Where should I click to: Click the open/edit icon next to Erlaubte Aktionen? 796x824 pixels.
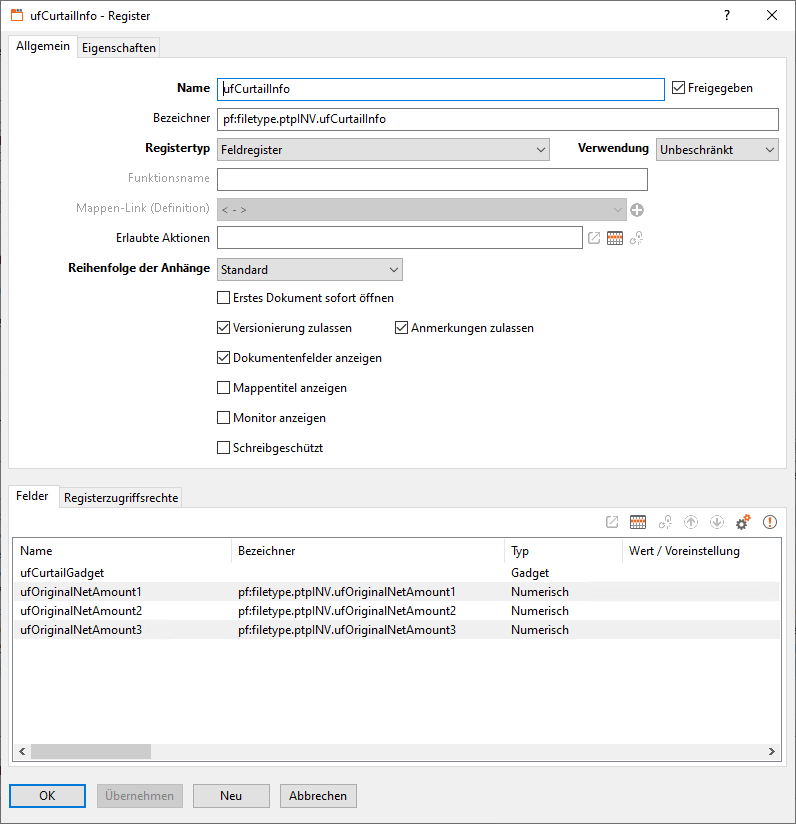(594, 238)
